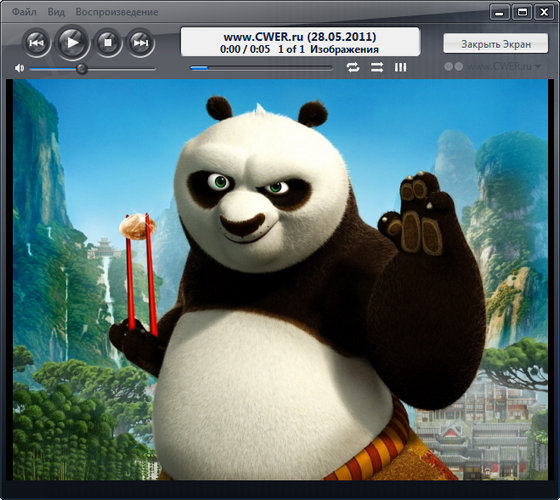Stop playback with the Stop button
This screenshot has width=560, height=500.
[108, 43]
